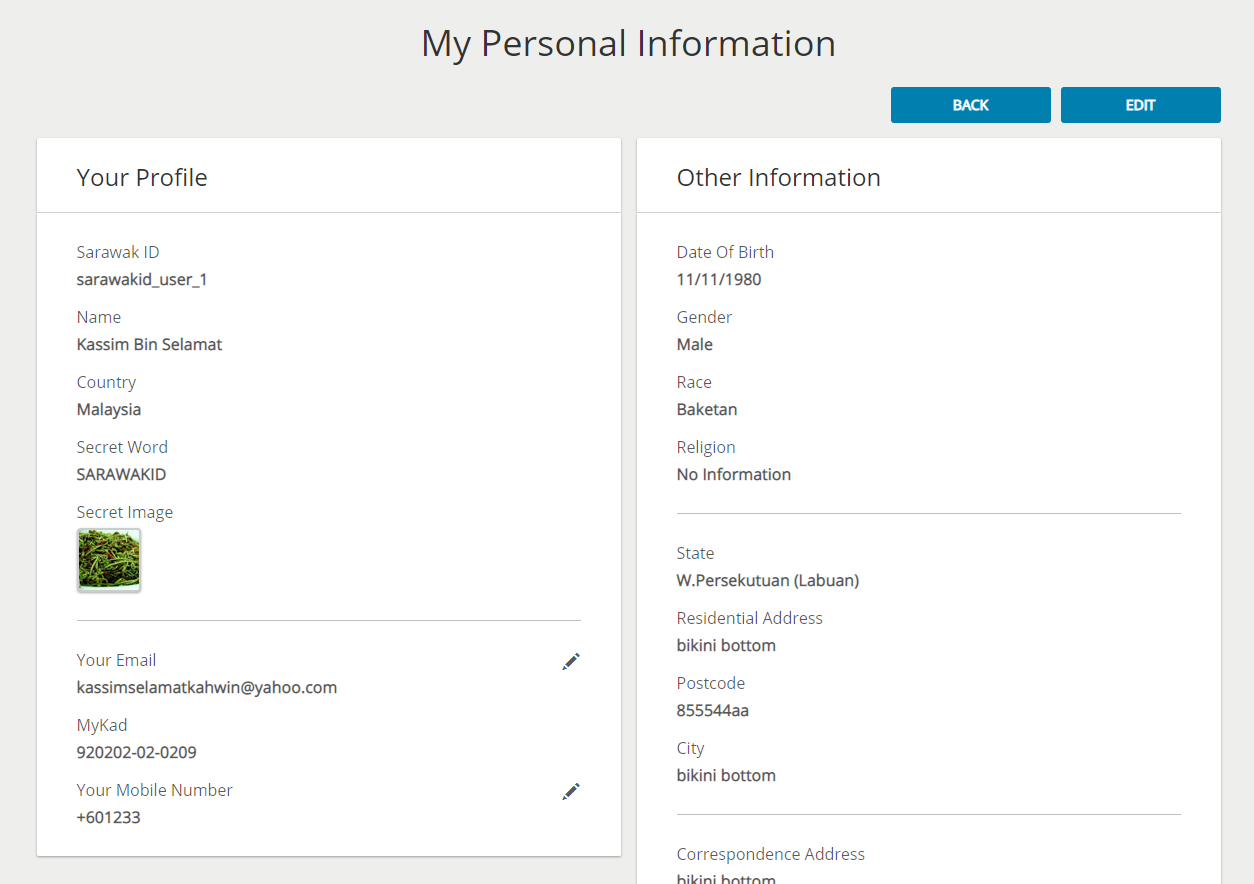The width and height of the screenshot is (1254, 884).
Task: Click the pencil icon beside Your Email
Action: (x=571, y=661)
